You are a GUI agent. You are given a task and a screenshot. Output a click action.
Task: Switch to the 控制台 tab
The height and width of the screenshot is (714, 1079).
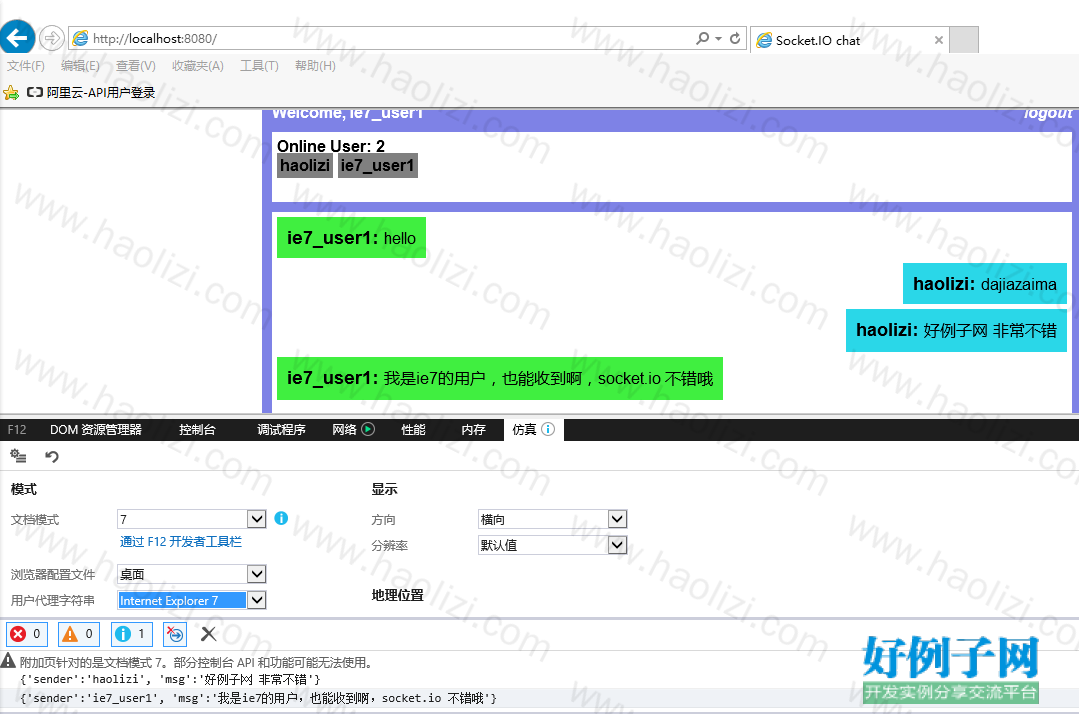point(197,429)
